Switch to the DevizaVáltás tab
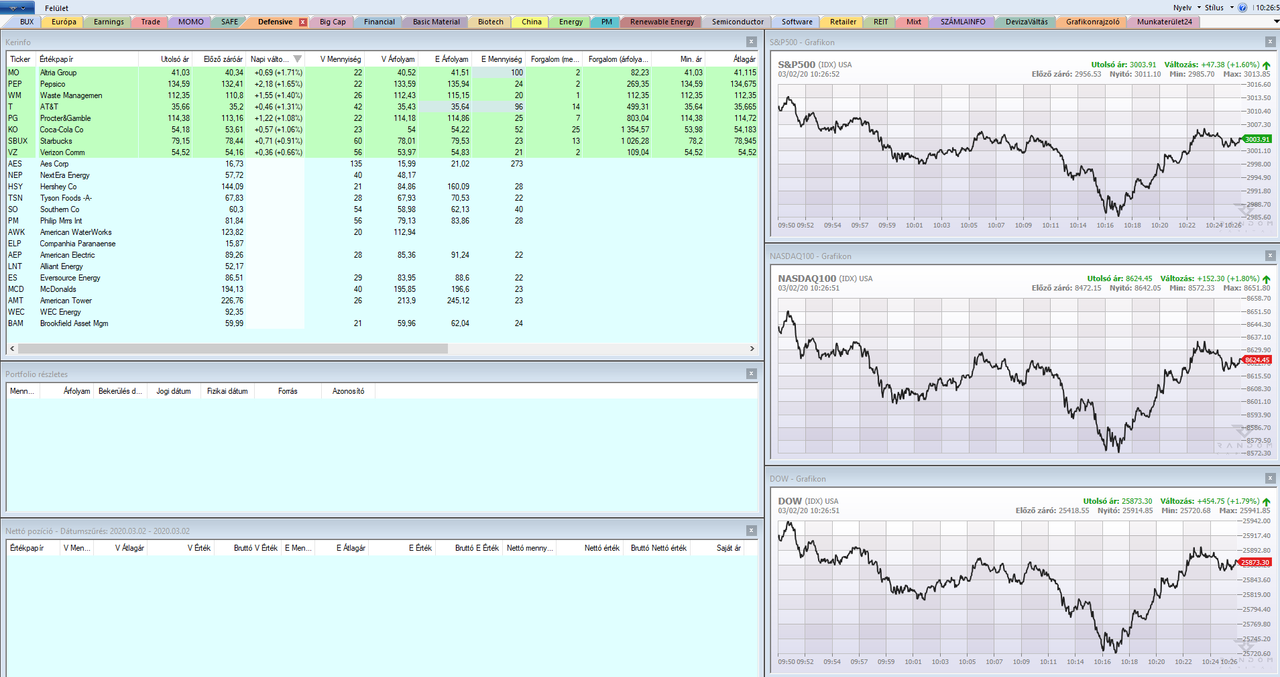The height and width of the screenshot is (677, 1280). click(1026, 21)
